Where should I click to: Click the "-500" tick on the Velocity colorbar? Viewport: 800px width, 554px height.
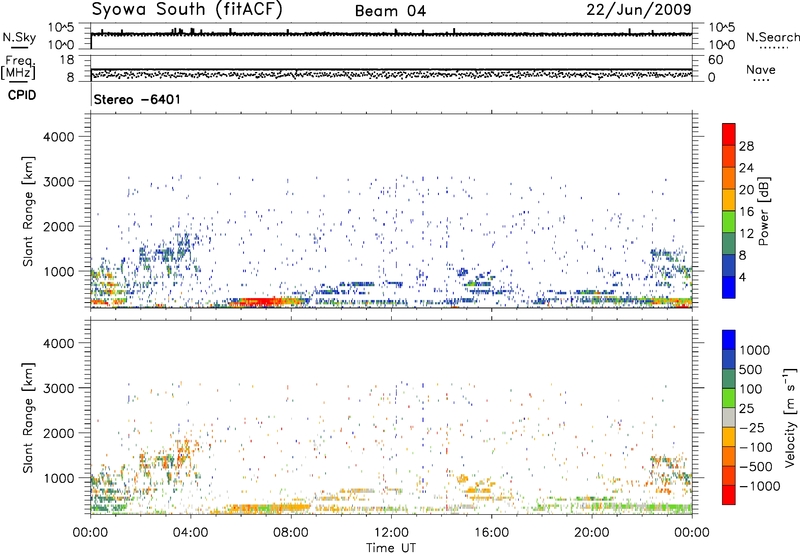[x=755, y=466]
